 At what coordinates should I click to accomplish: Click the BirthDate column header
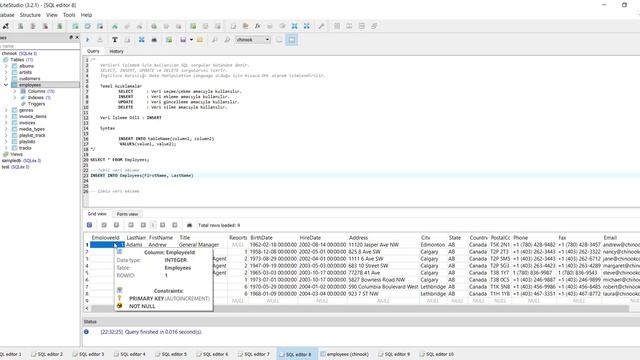(x=272, y=238)
